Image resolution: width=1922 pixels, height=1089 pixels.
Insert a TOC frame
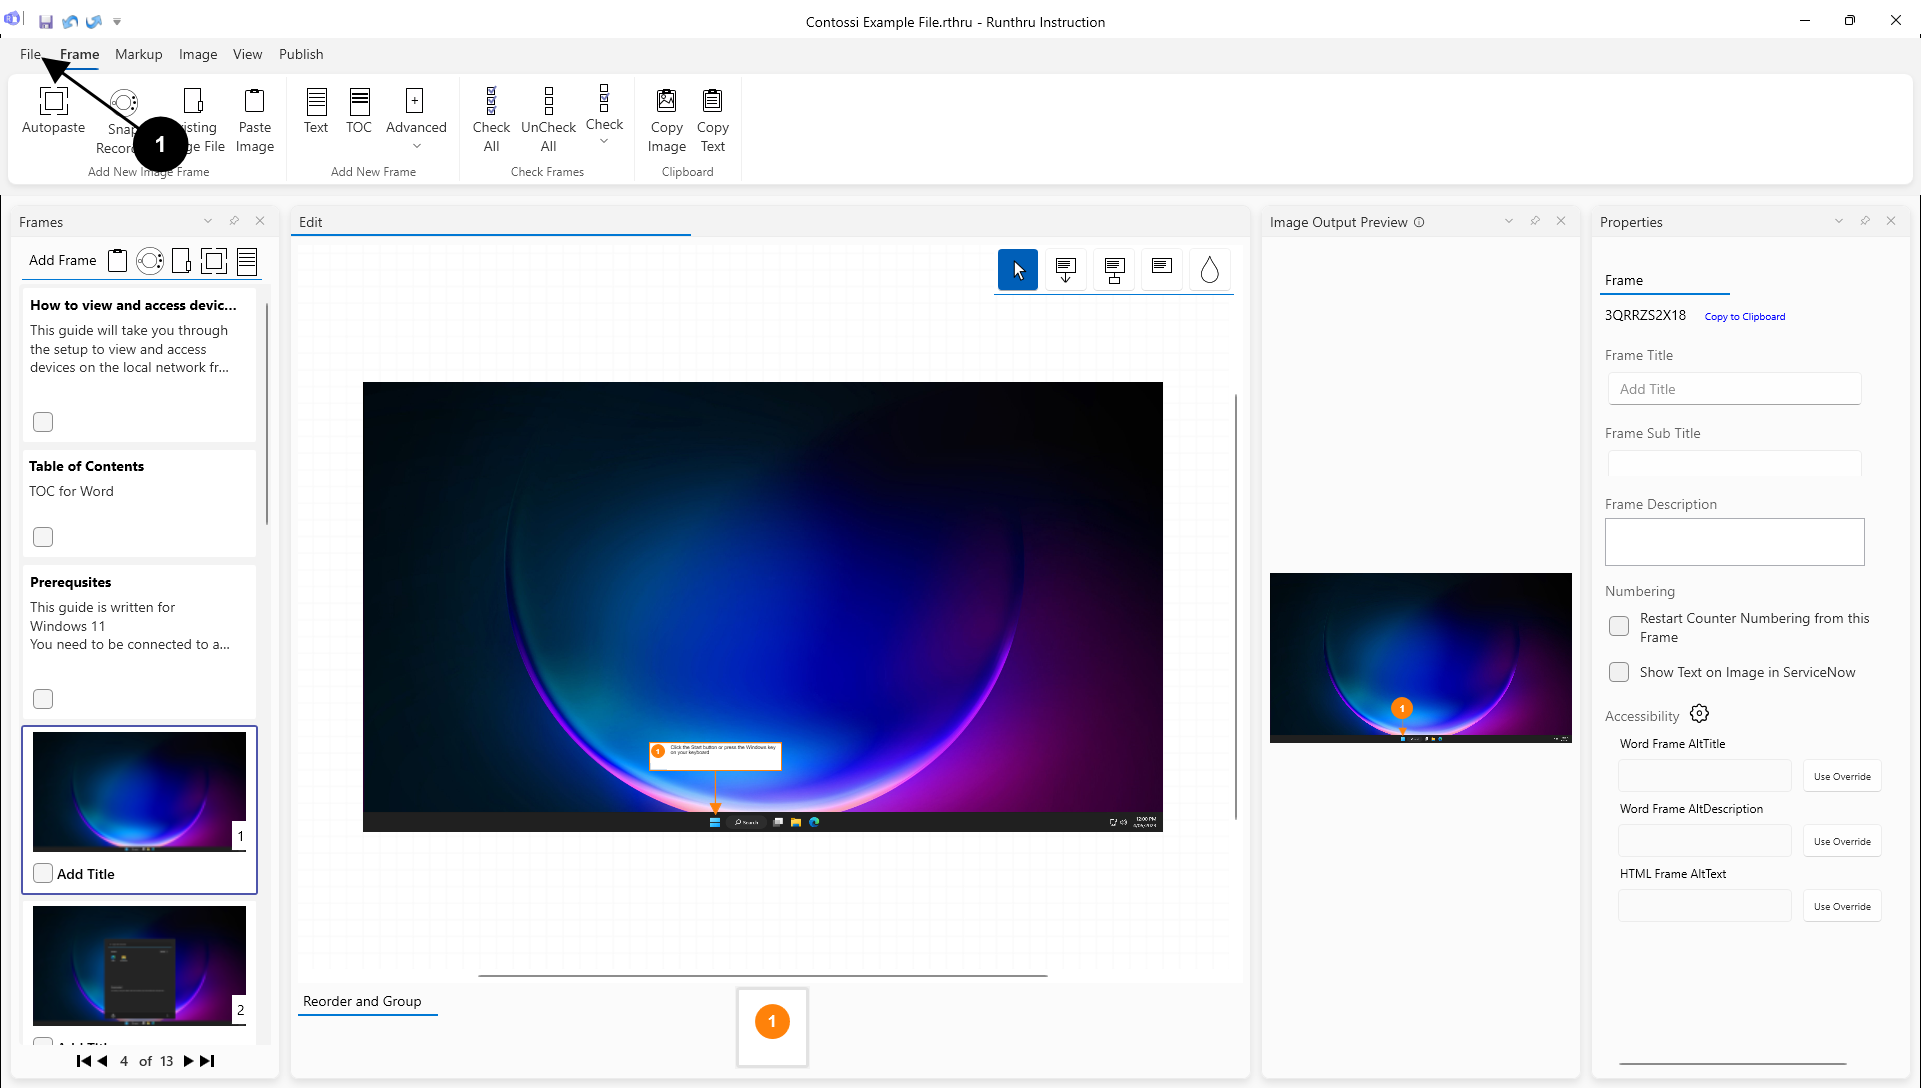click(x=359, y=102)
